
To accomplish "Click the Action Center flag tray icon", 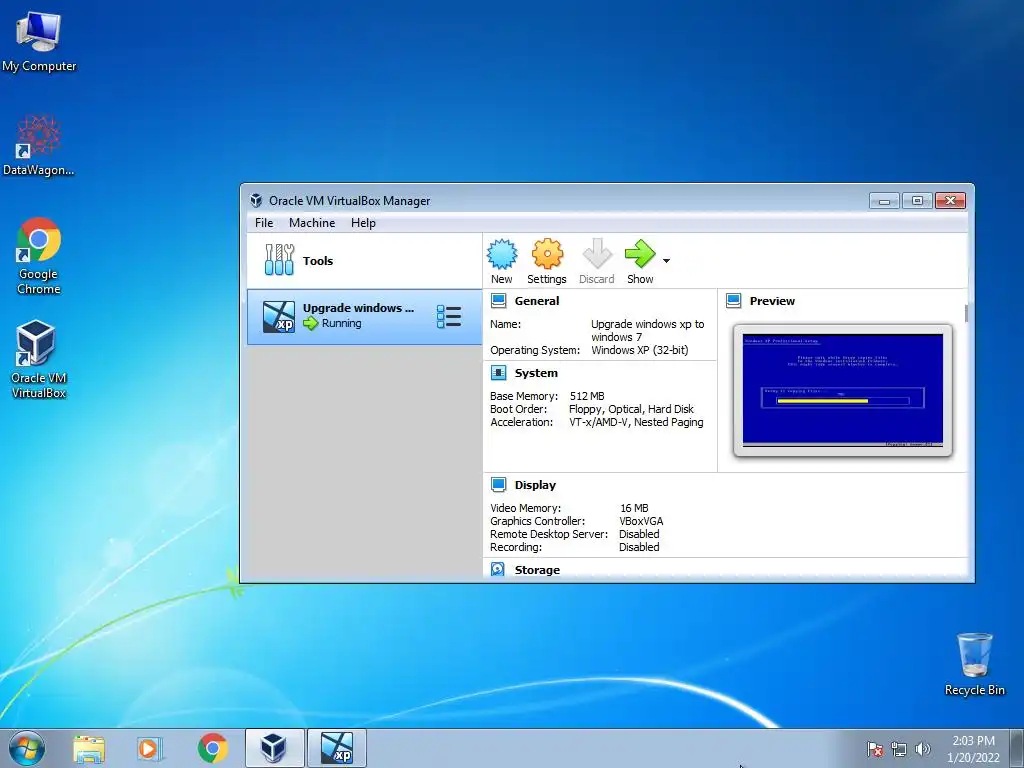I will tap(874, 749).
